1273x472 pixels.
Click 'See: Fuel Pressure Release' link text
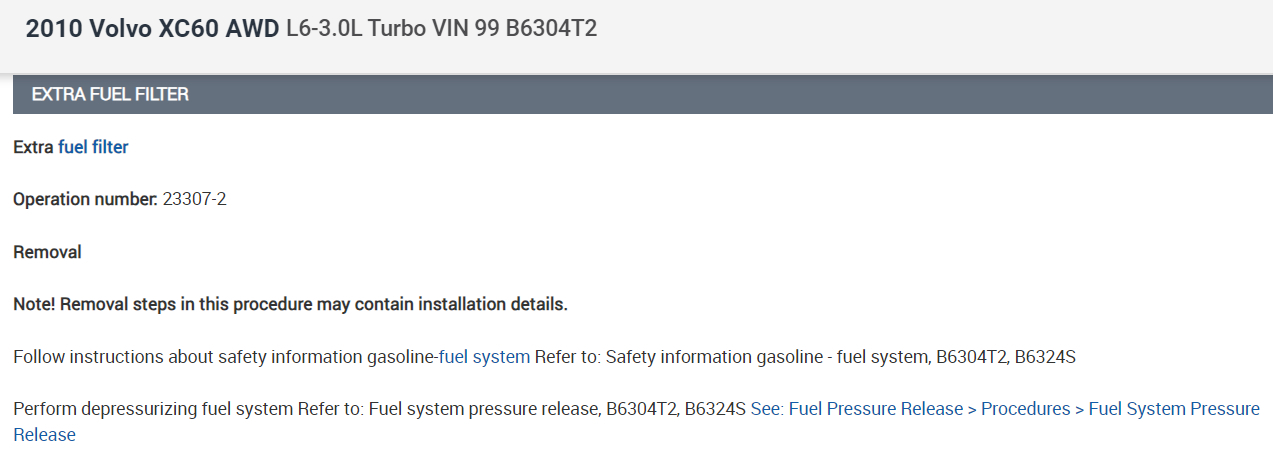(856, 409)
